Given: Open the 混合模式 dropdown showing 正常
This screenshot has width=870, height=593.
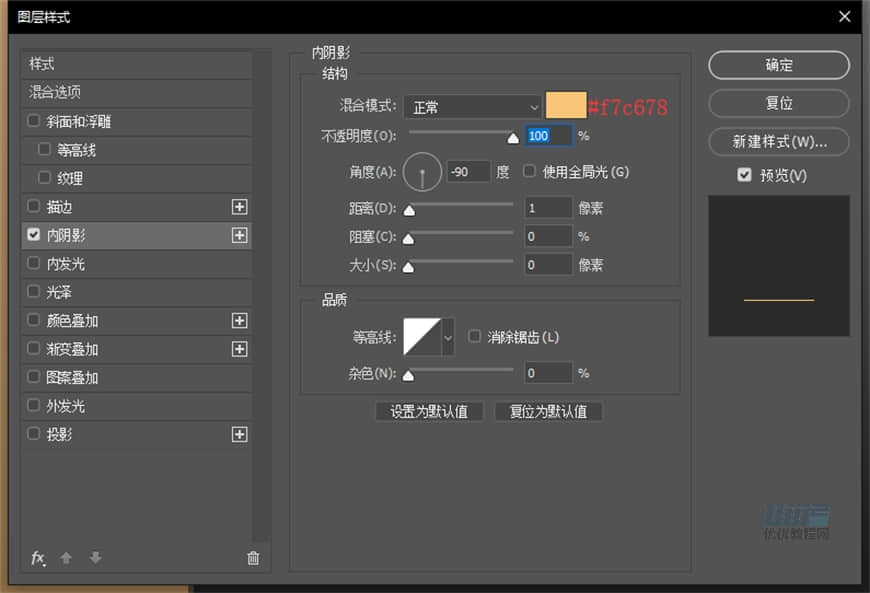Looking at the screenshot, I should point(472,106).
